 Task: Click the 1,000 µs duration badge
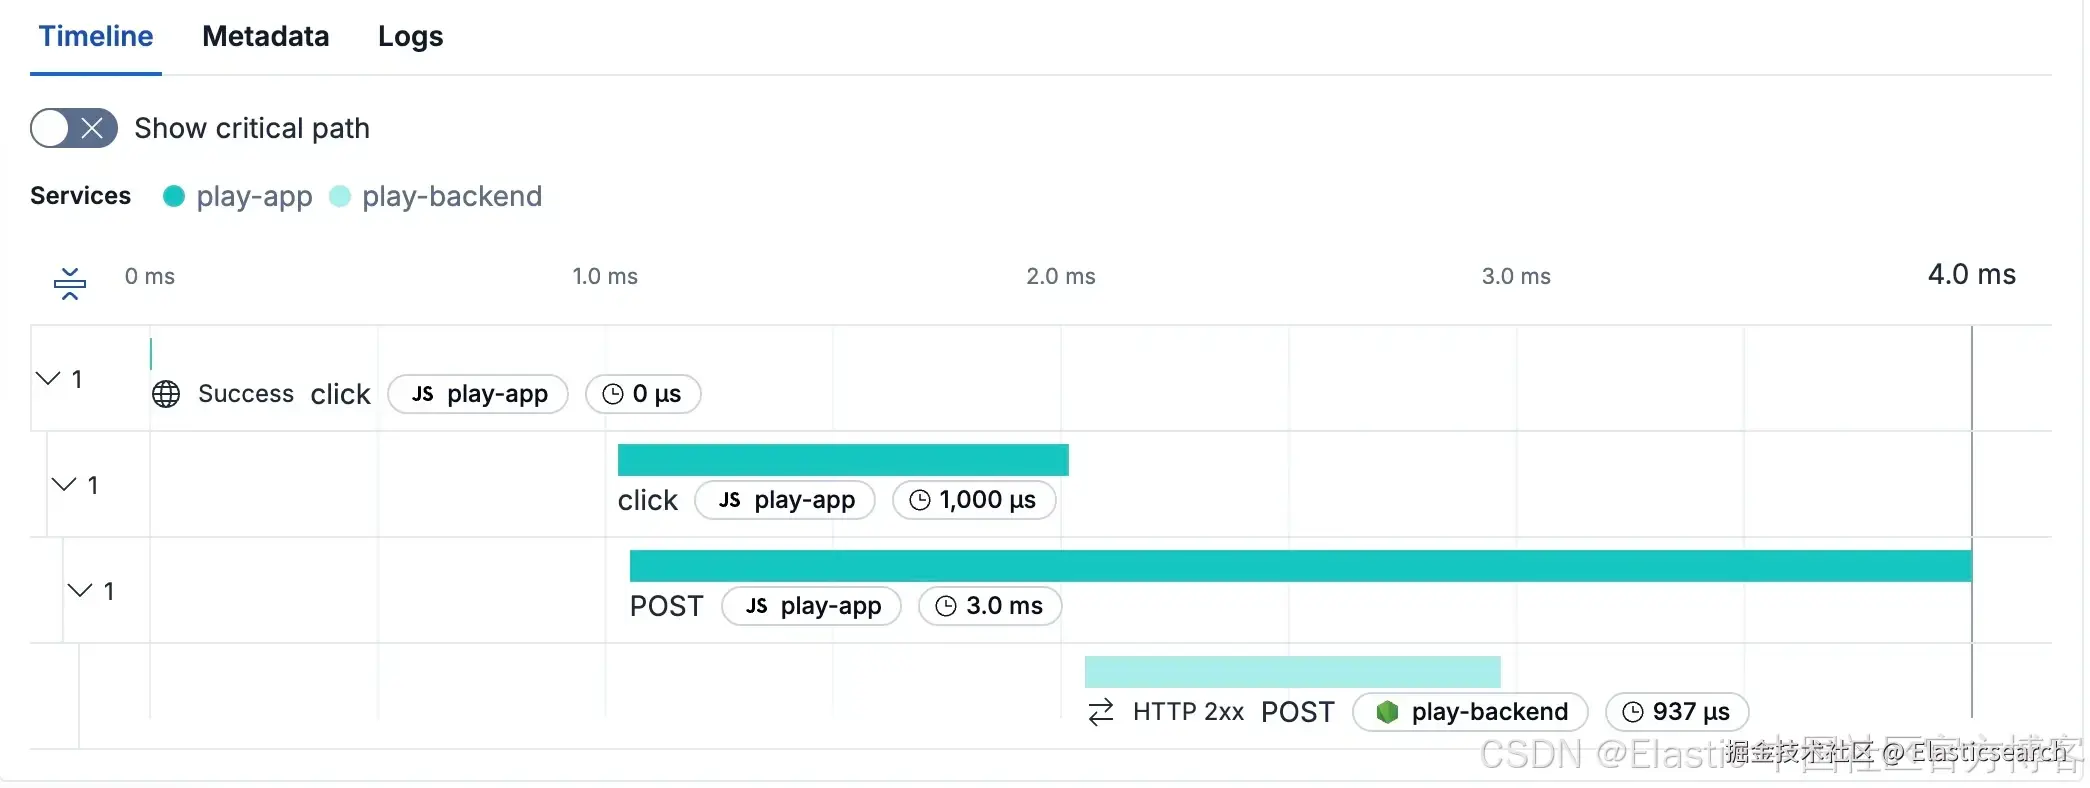point(974,500)
